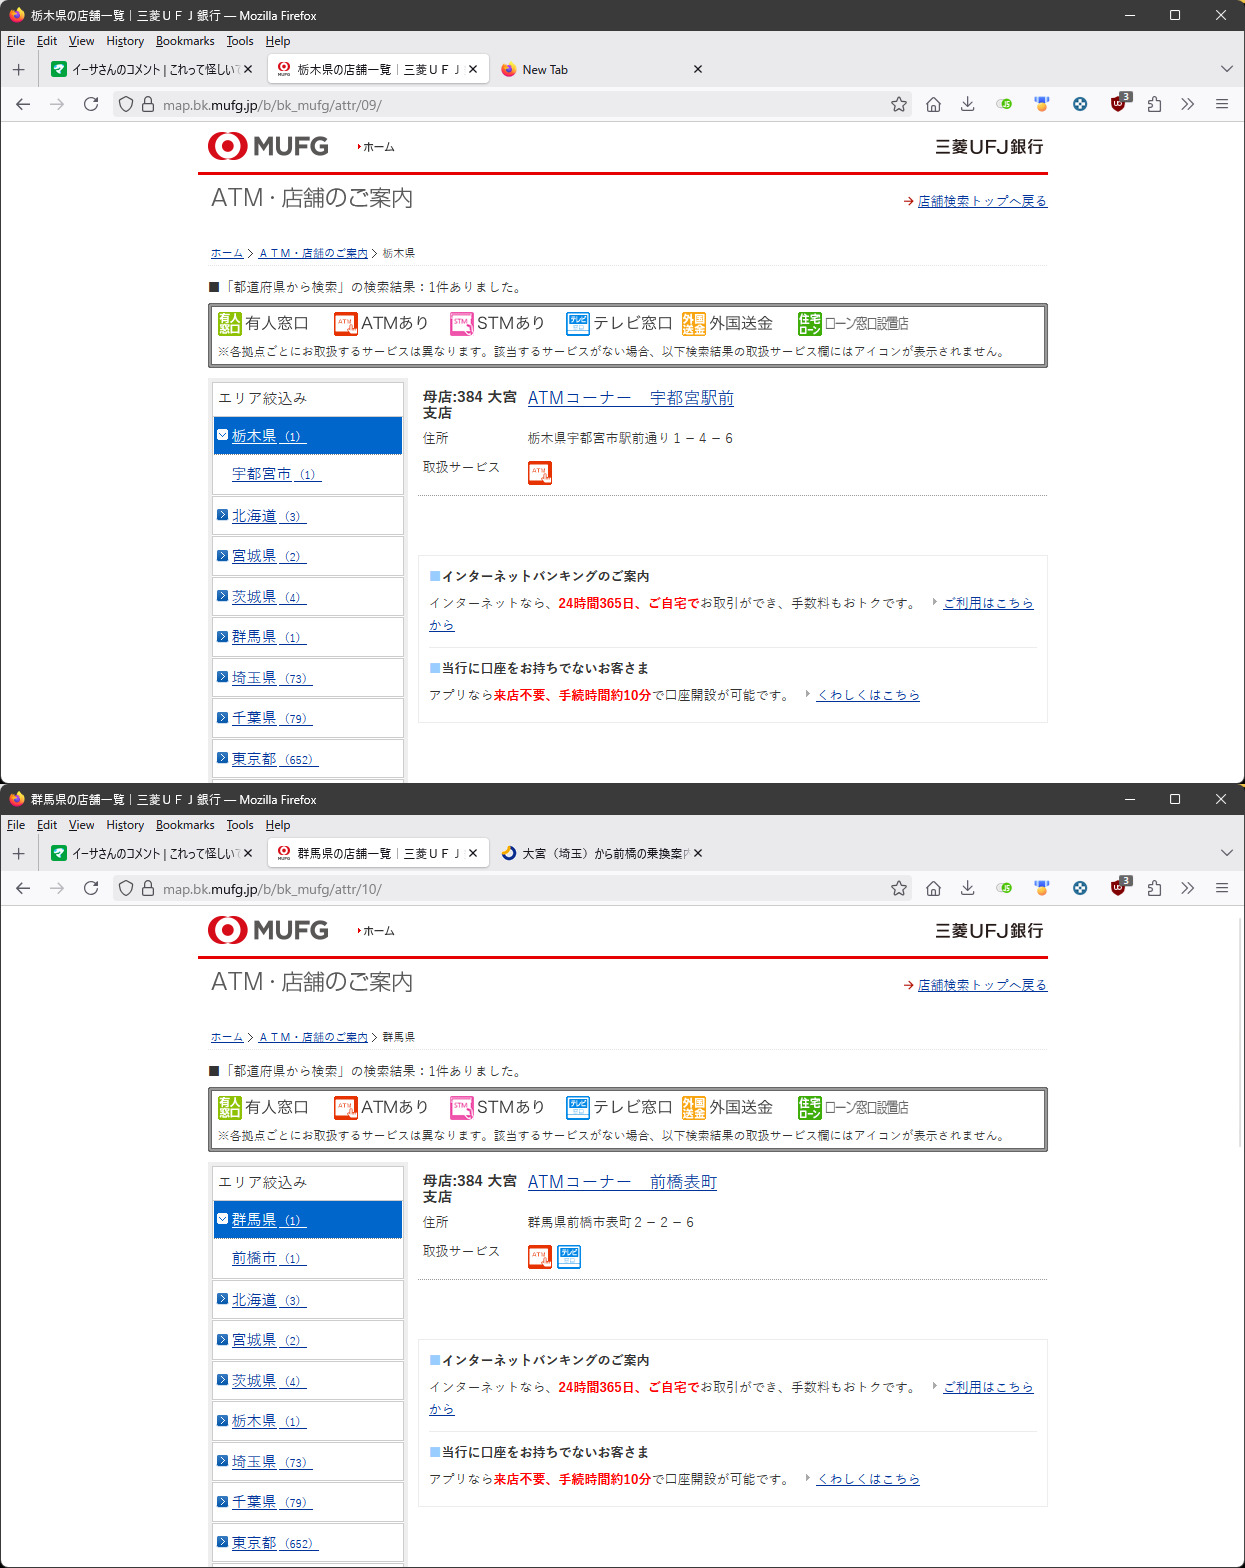1245x1568 pixels.
Task: Bookmark the 栃木県 page using the star icon
Action: click(899, 104)
